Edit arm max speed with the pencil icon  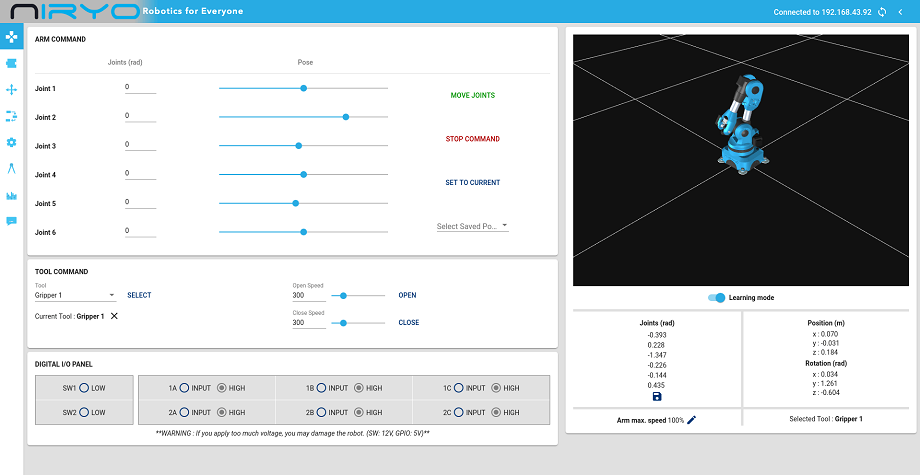[x=691, y=420]
